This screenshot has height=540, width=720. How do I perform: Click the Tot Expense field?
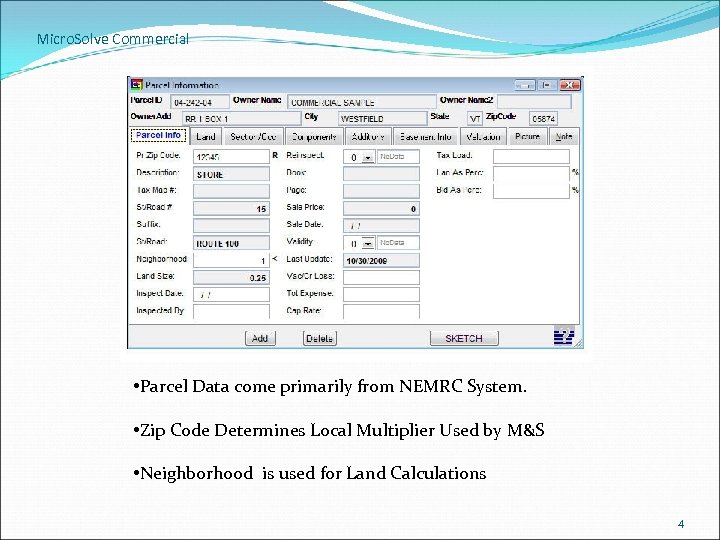[381, 294]
